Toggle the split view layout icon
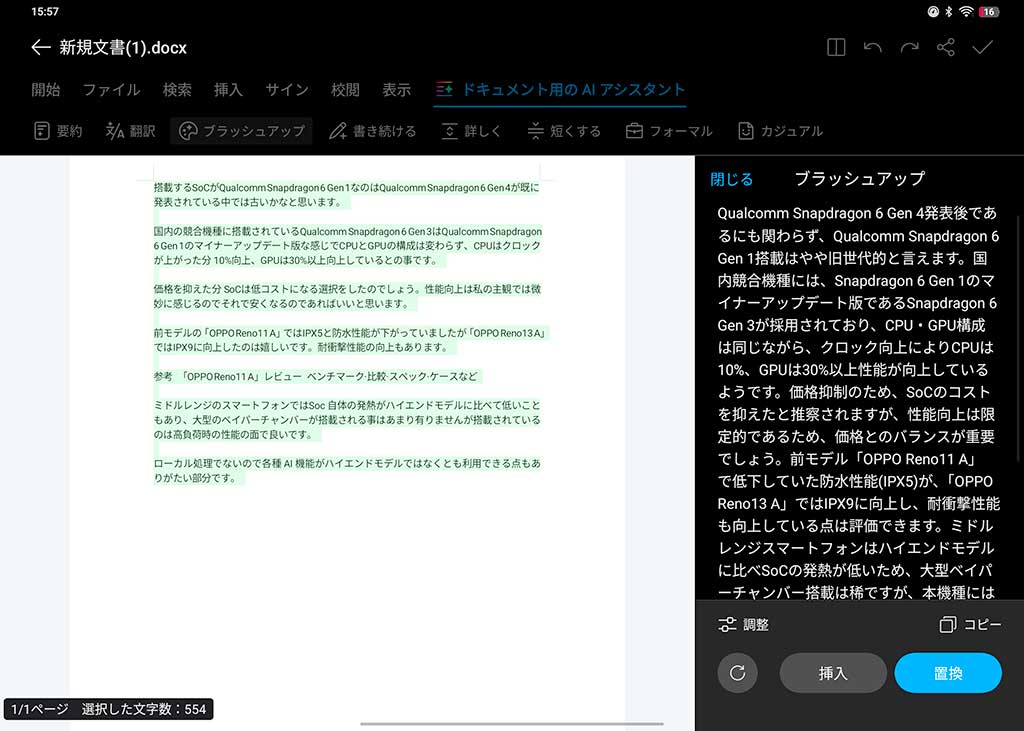This screenshot has width=1024, height=731. pyautogui.click(x=836, y=47)
